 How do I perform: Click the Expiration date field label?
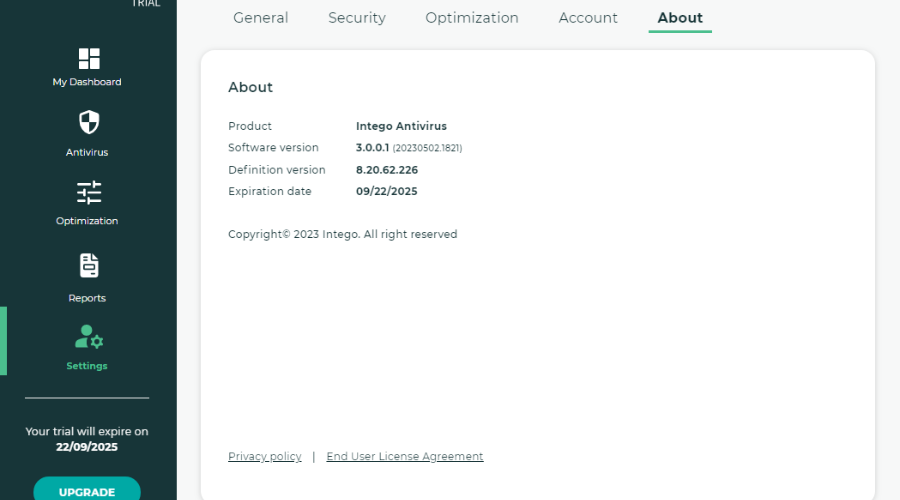pos(270,191)
